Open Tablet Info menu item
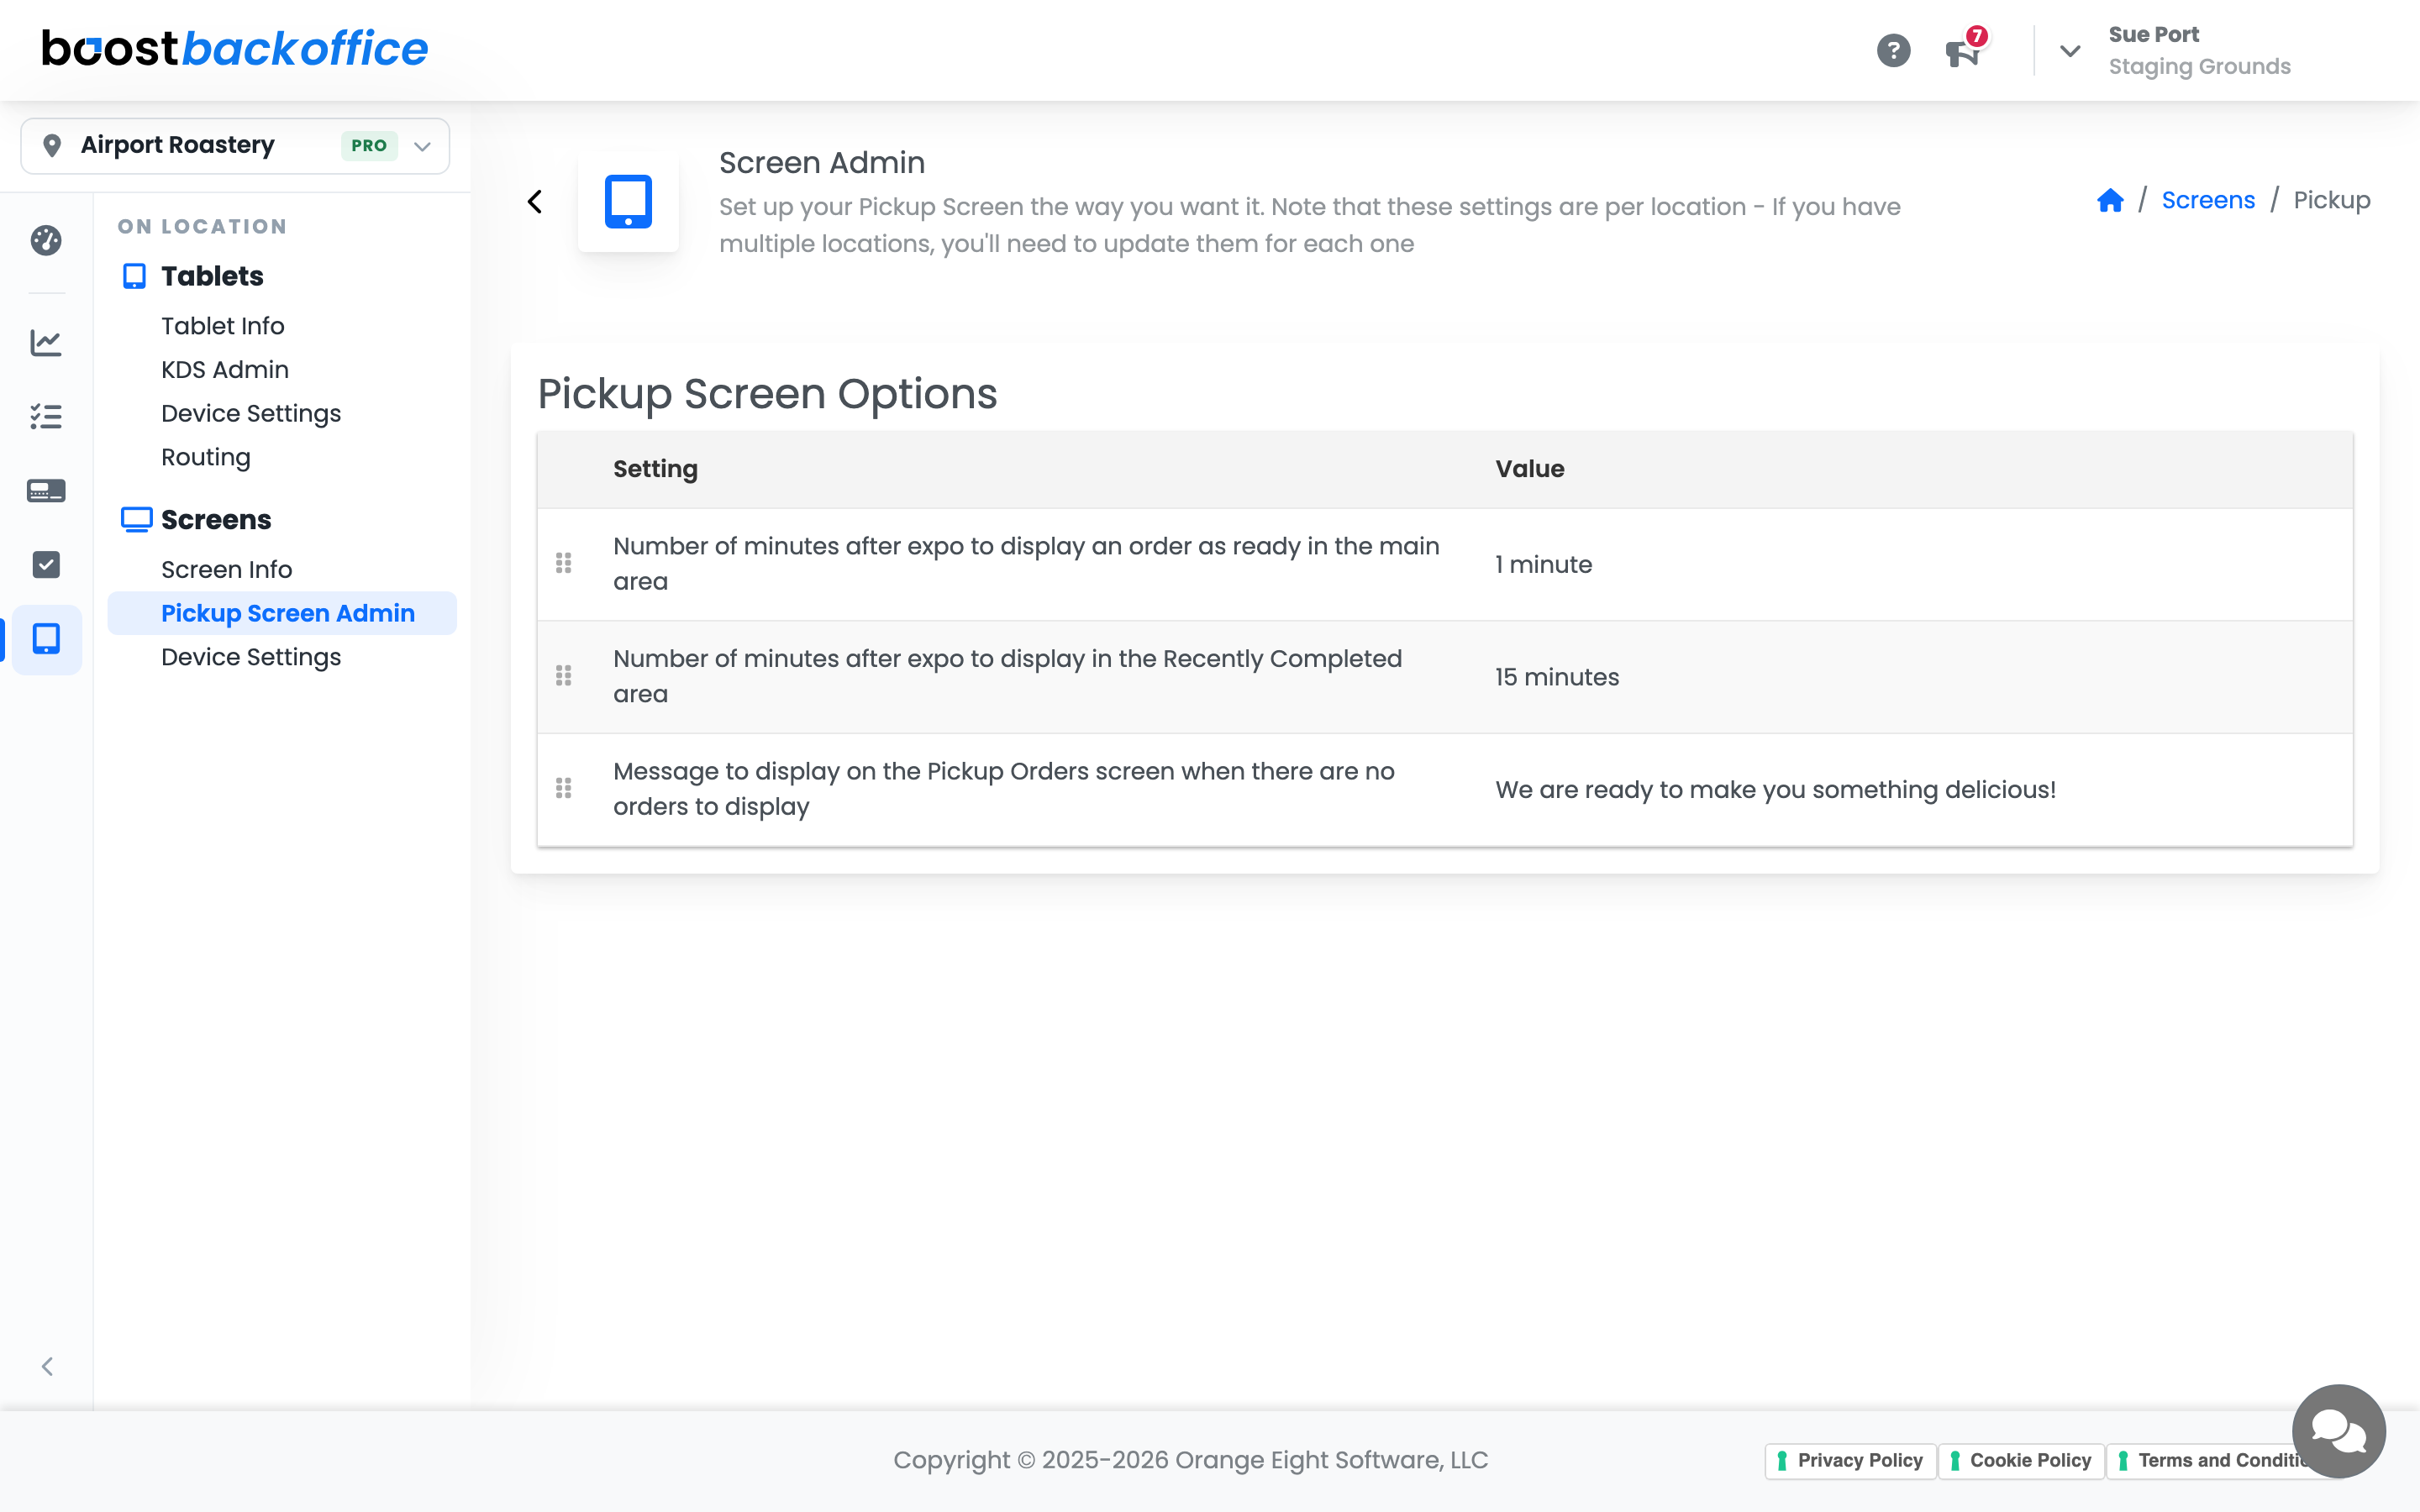The width and height of the screenshot is (2420, 1512). pyautogui.click(x=223, y=326)
